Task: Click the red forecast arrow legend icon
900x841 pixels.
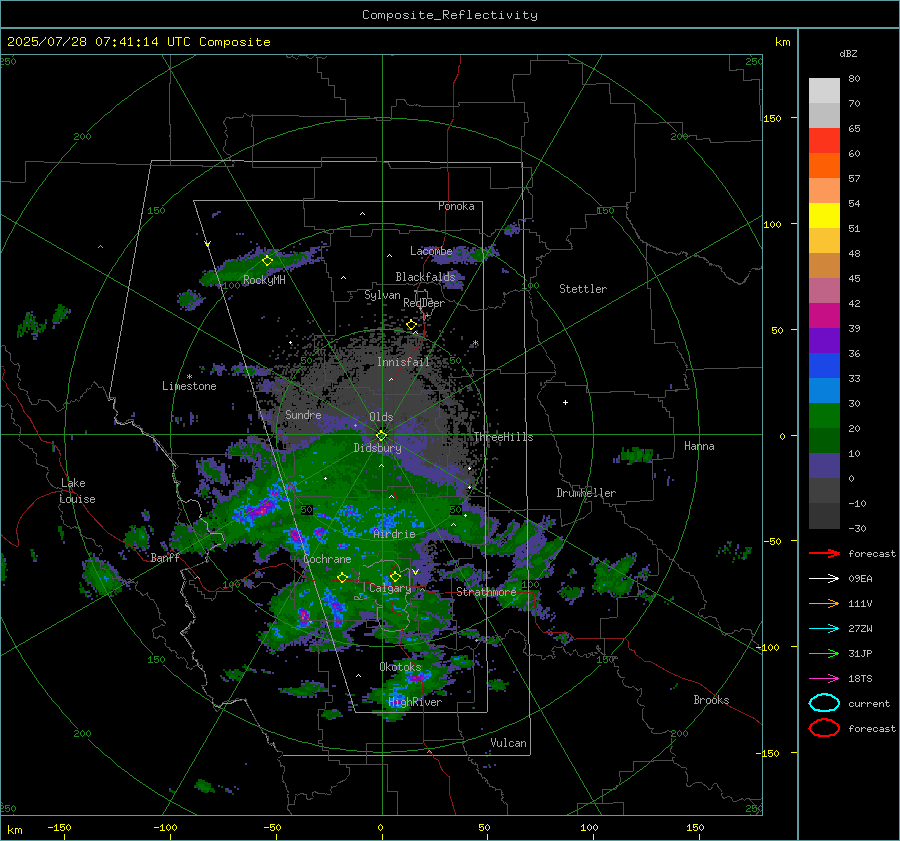Action: [x=824, y=553]
